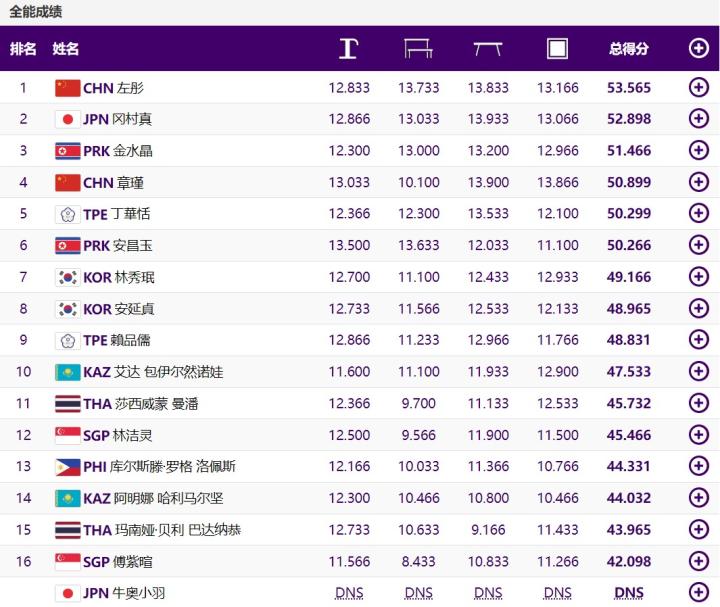Screen dimensions: 720x607
Task: Click the vault apparatus icon in header
Action: [x=348, y=48]
